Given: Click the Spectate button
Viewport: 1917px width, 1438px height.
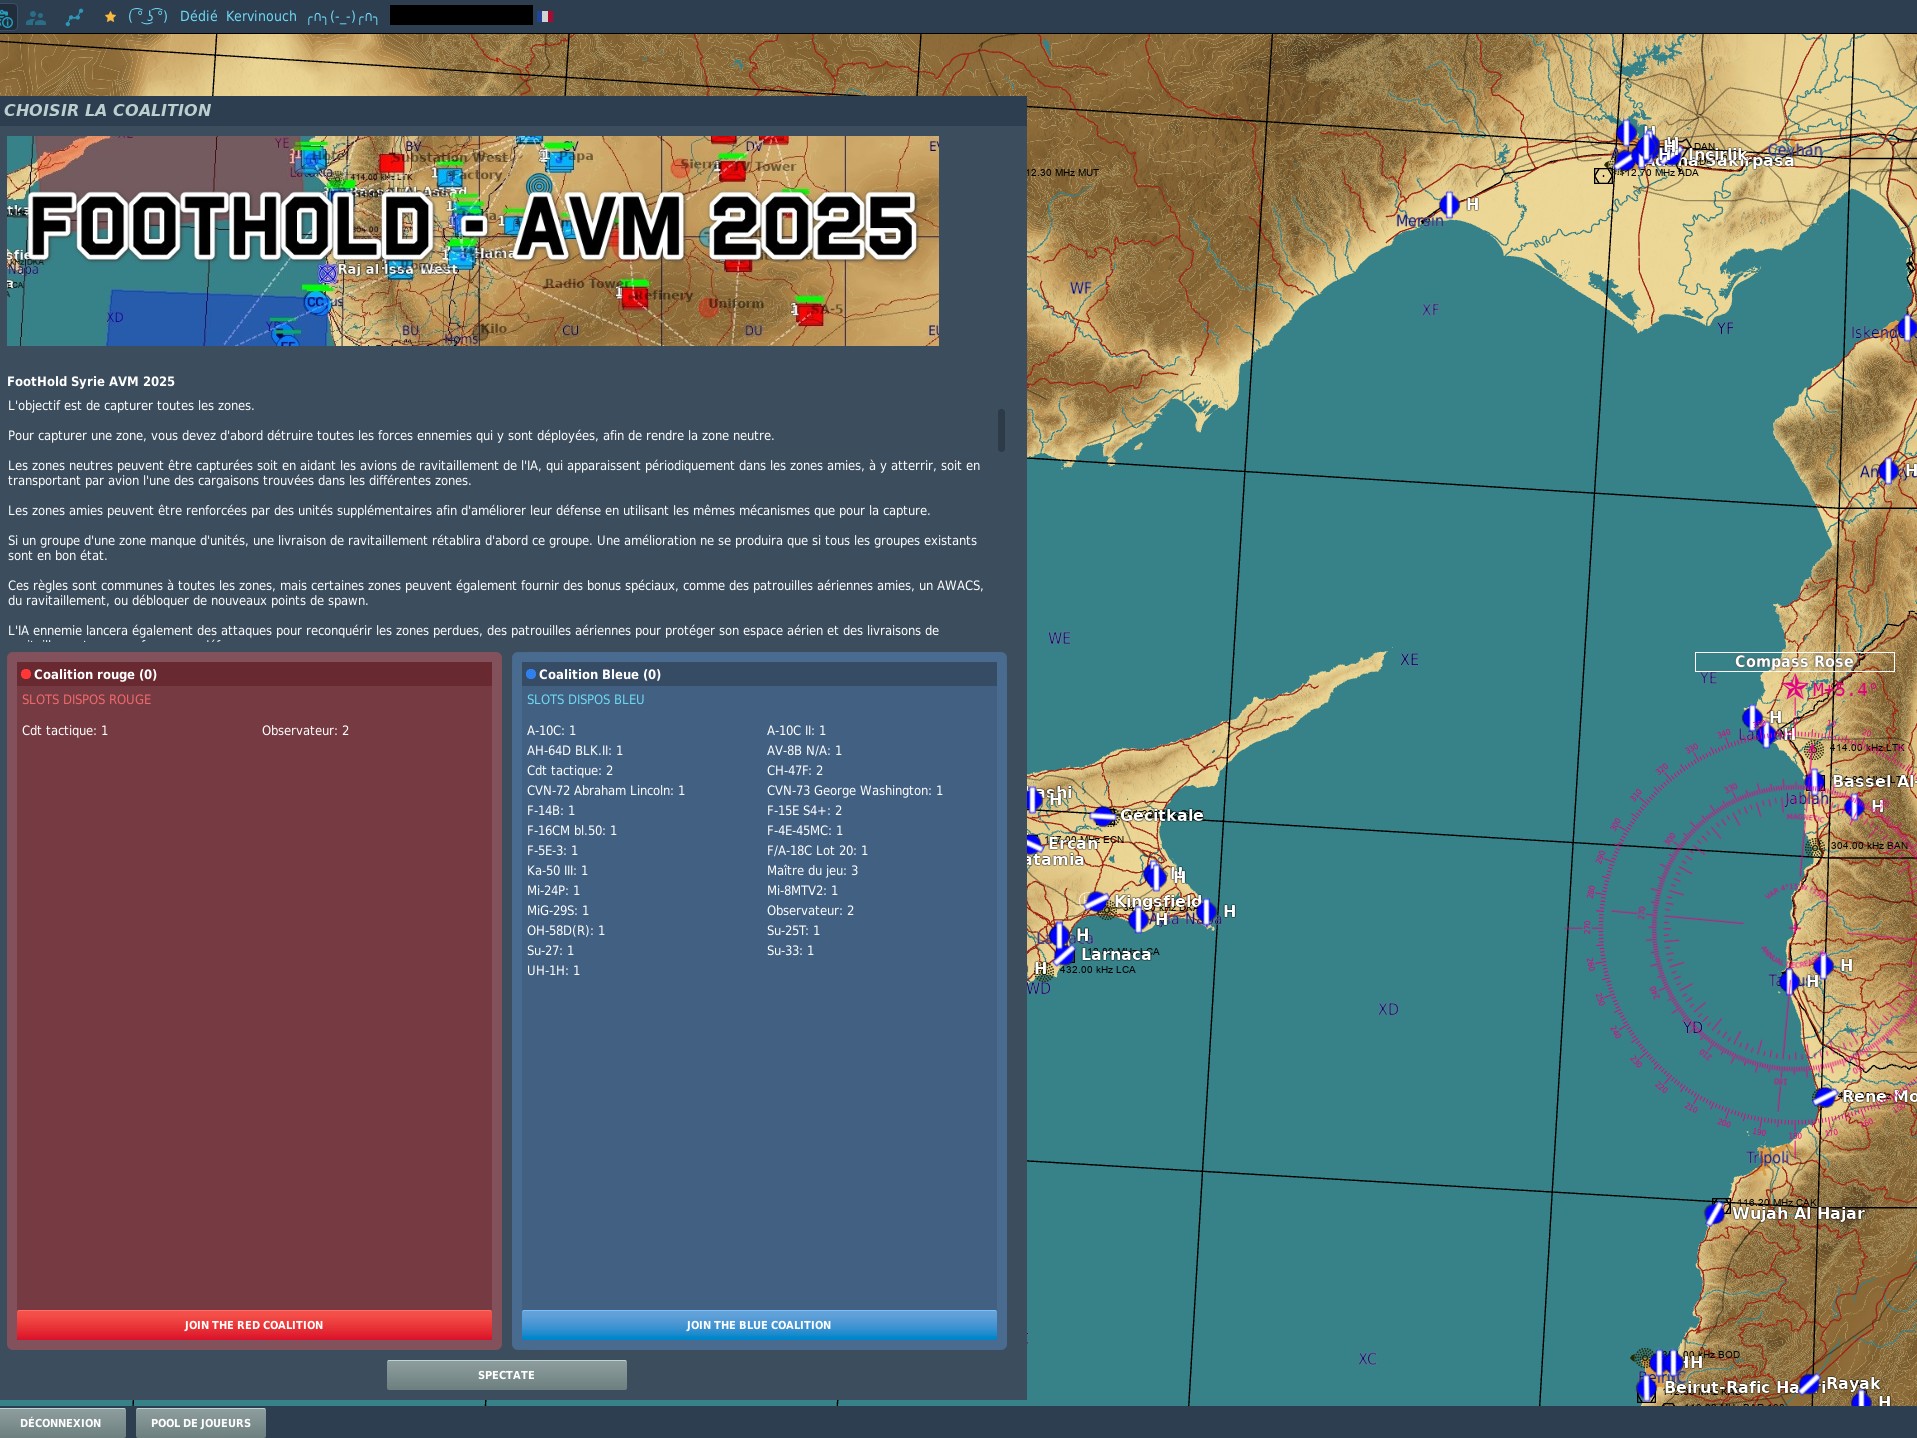Looking at the screenshot, I should tap(507, 1375).
